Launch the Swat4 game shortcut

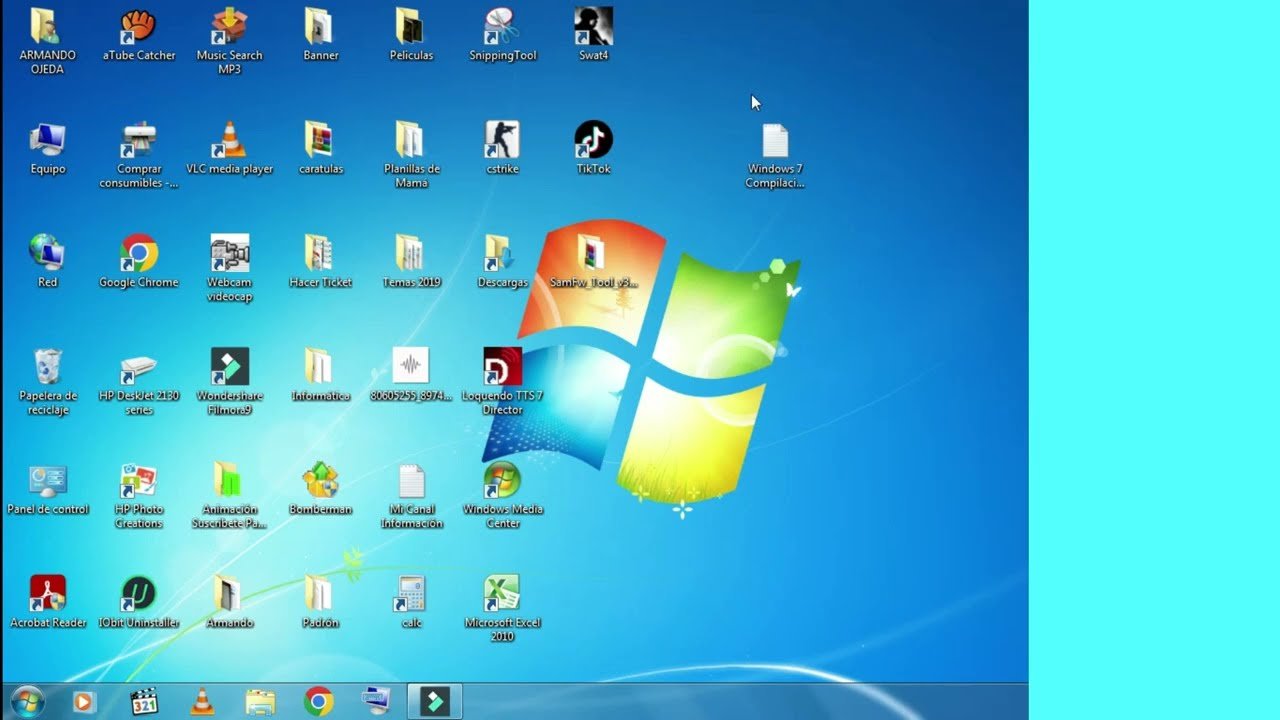pos(593,35)
